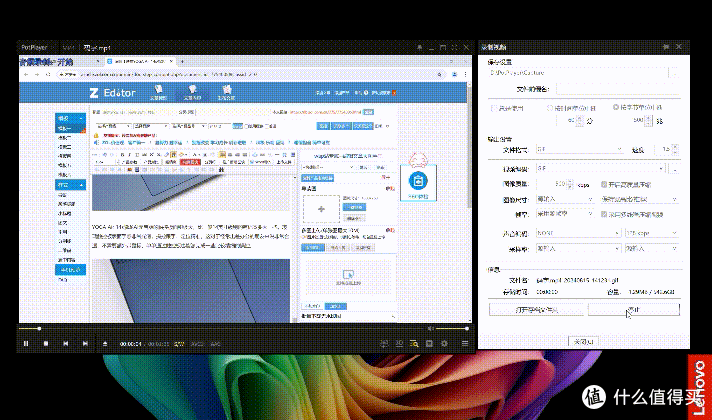Click the MP4 format label in title bar
Viewport: 712px width, 420px height.
click(69, 47)
